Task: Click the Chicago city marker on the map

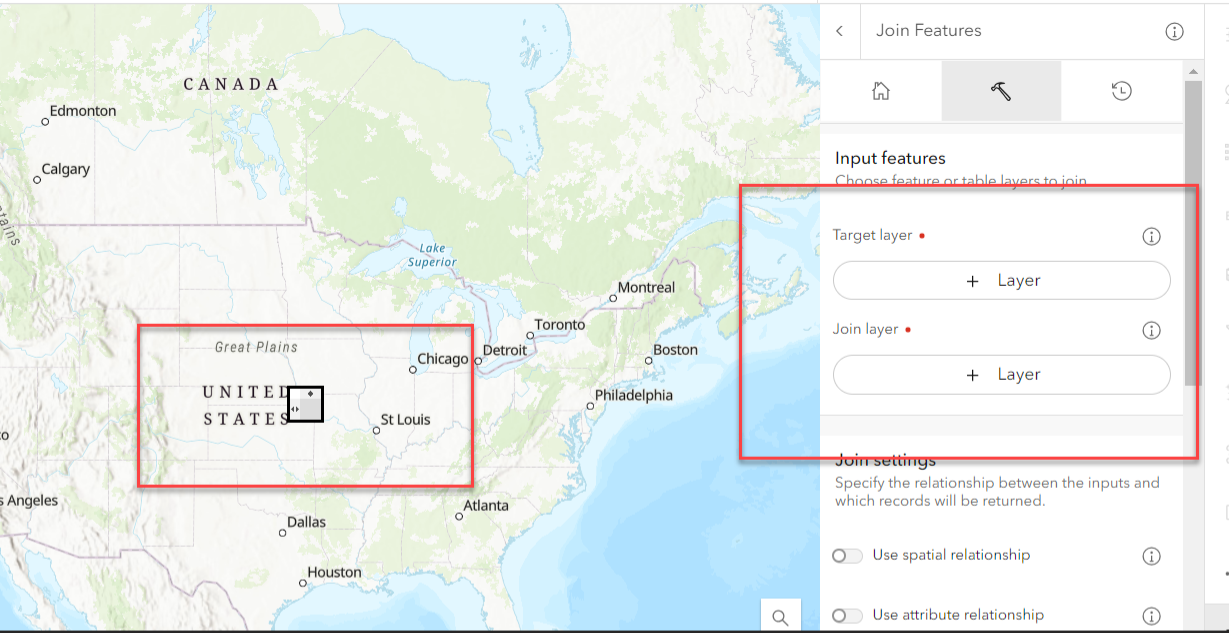Action: point(413,369)
